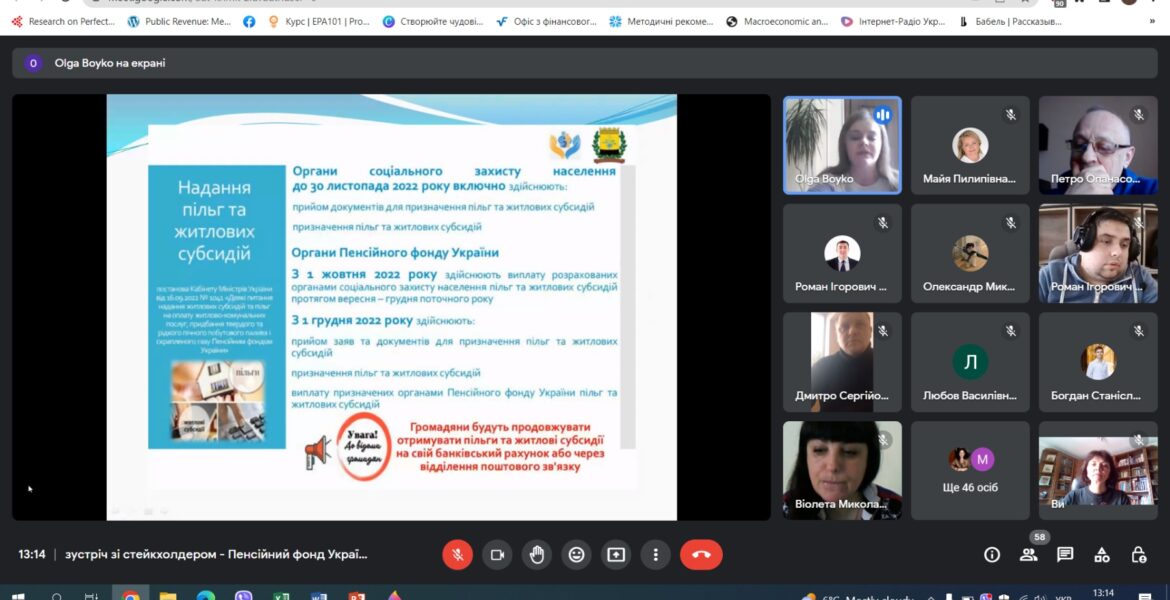Select your own tile labeled 'Ви'
The height and width of the screenshot is (600, 1170).
(1098, 470)
